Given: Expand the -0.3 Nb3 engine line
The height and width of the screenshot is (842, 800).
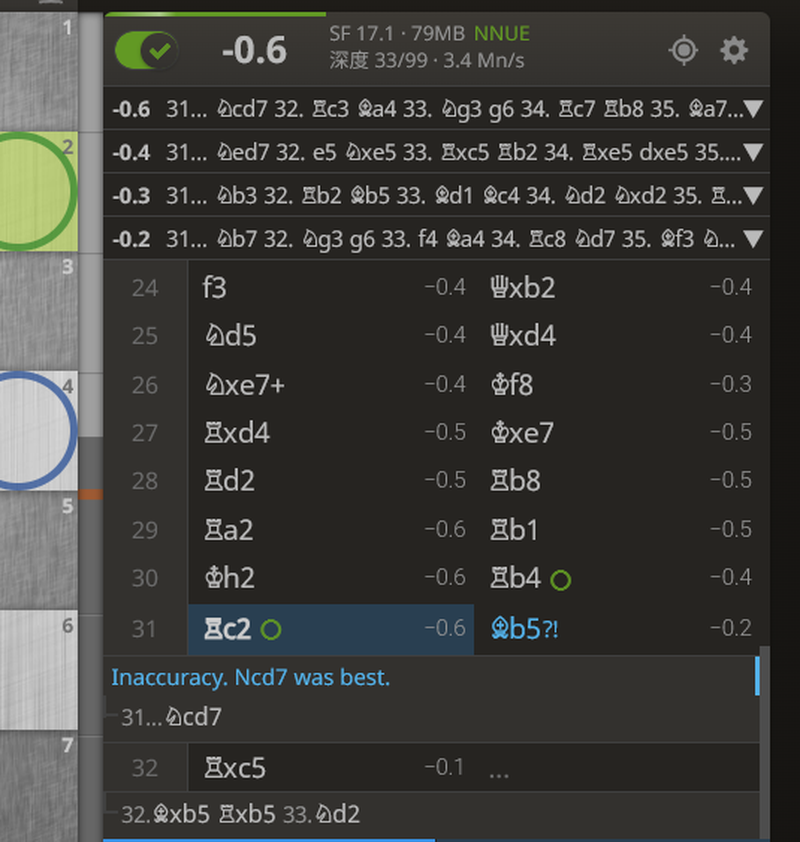Looking at the screenshot, I should pos(754,195).
